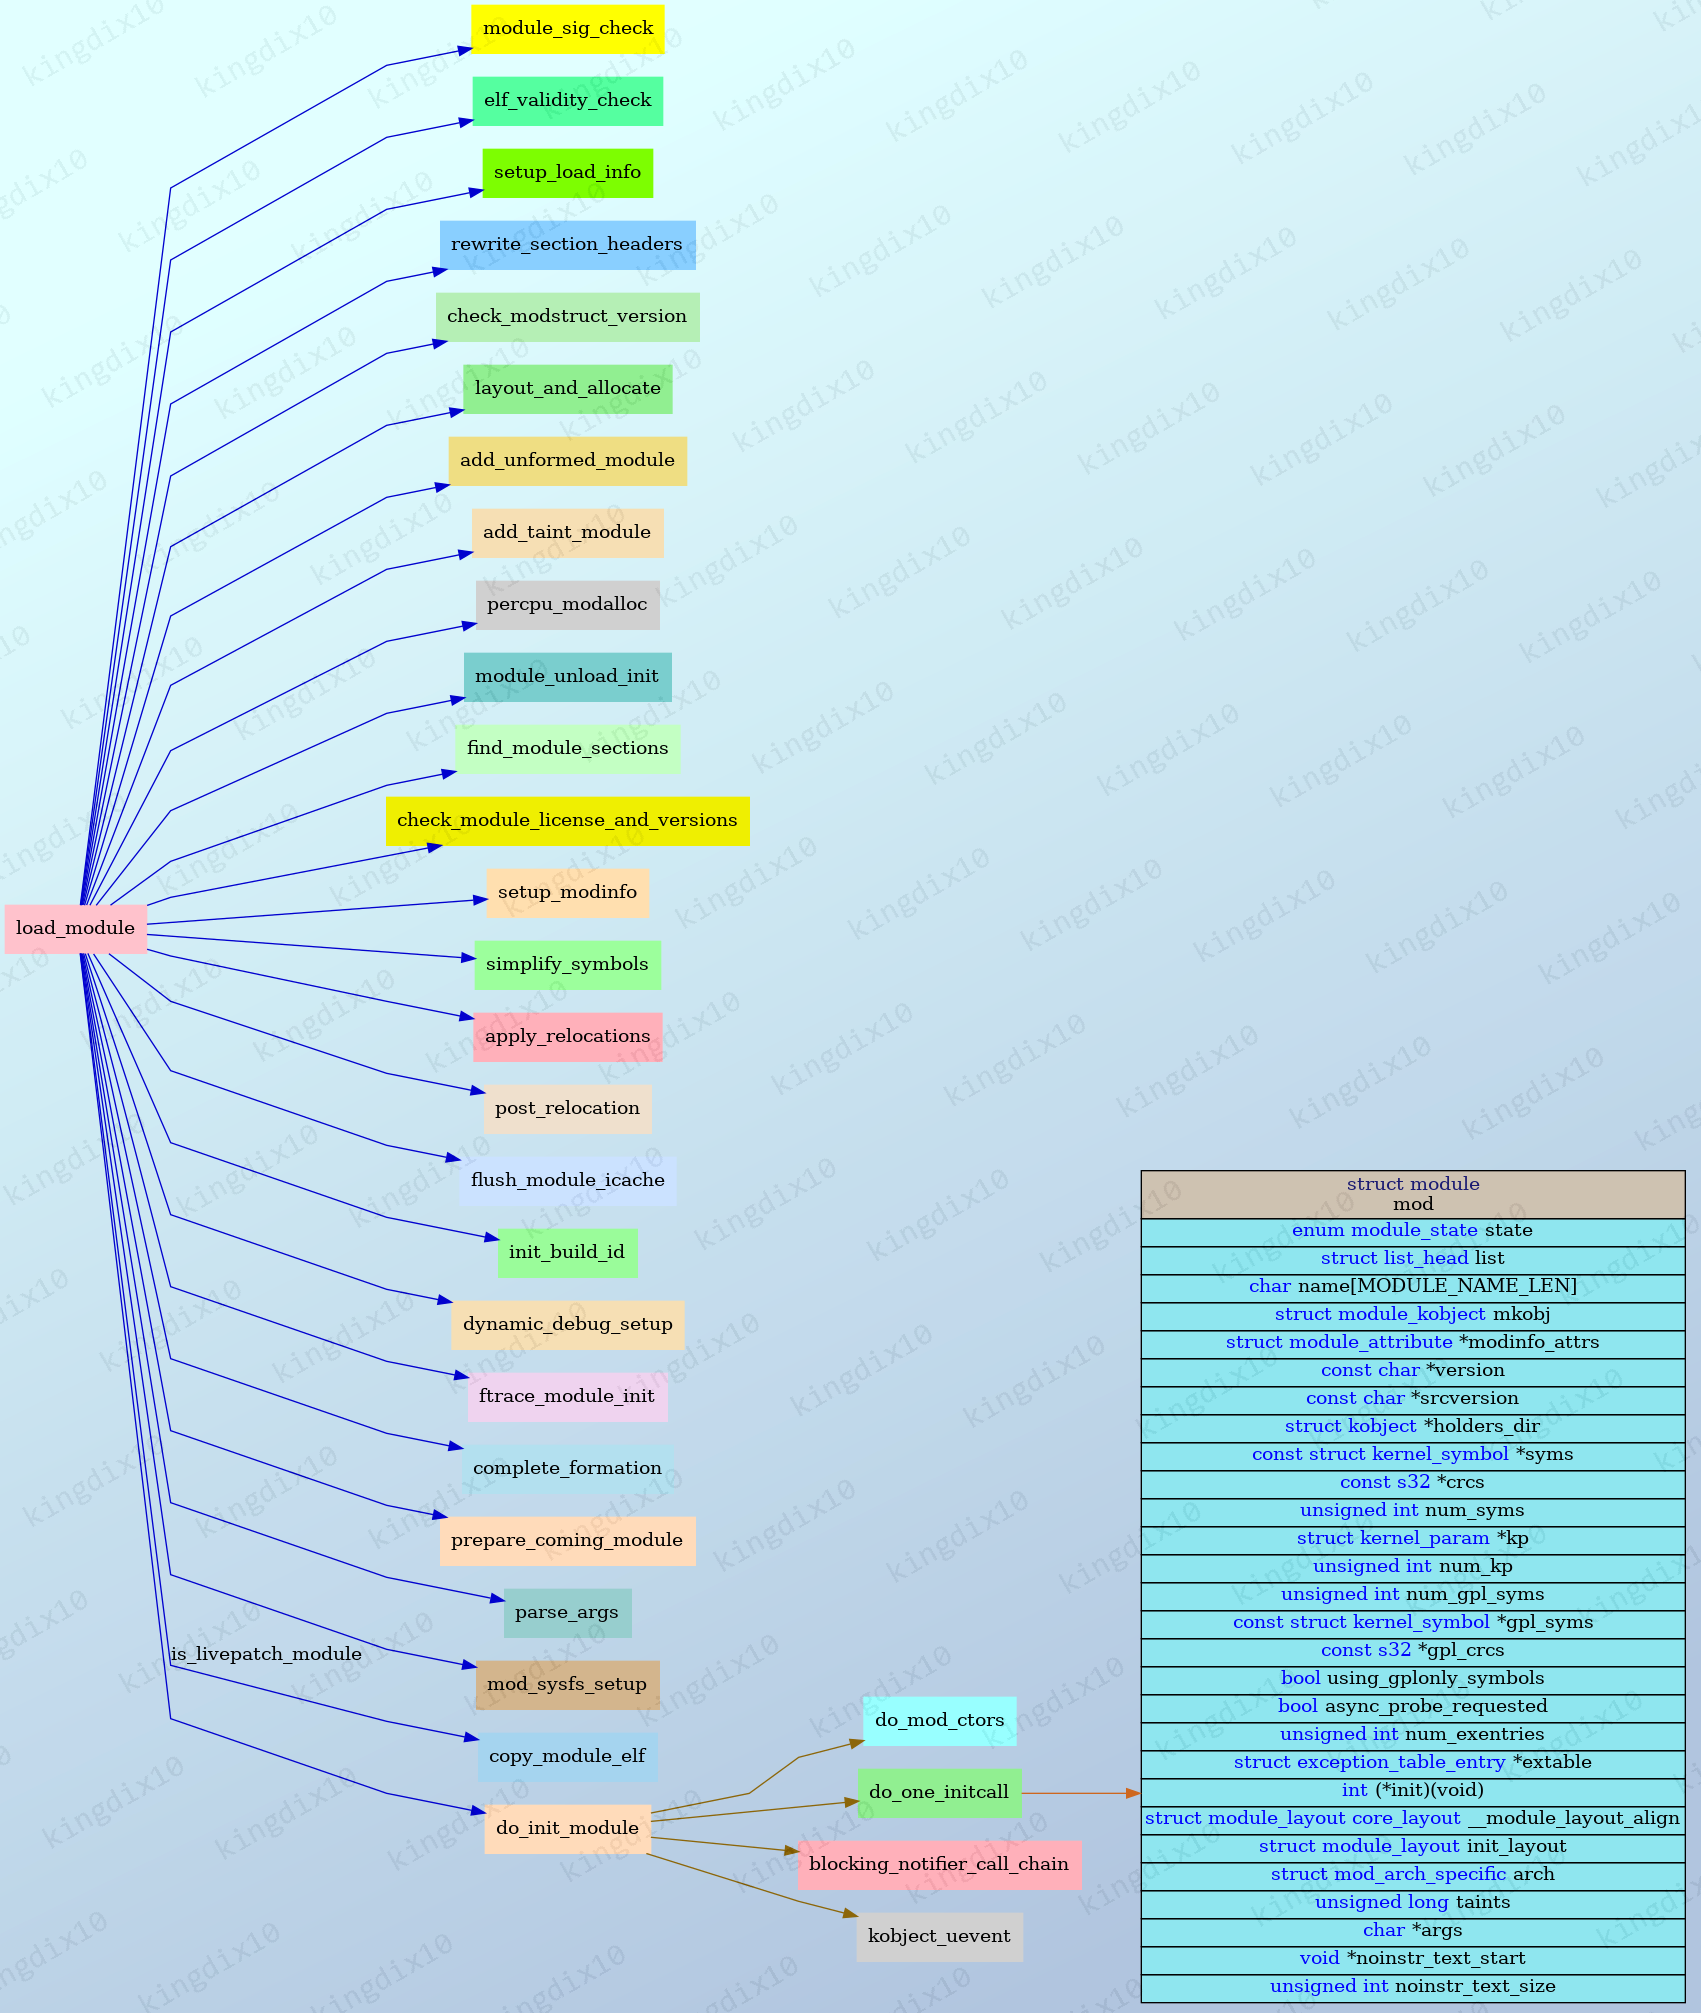Click the unsigned int num_gpl_syms row

click(1413, 1595)
